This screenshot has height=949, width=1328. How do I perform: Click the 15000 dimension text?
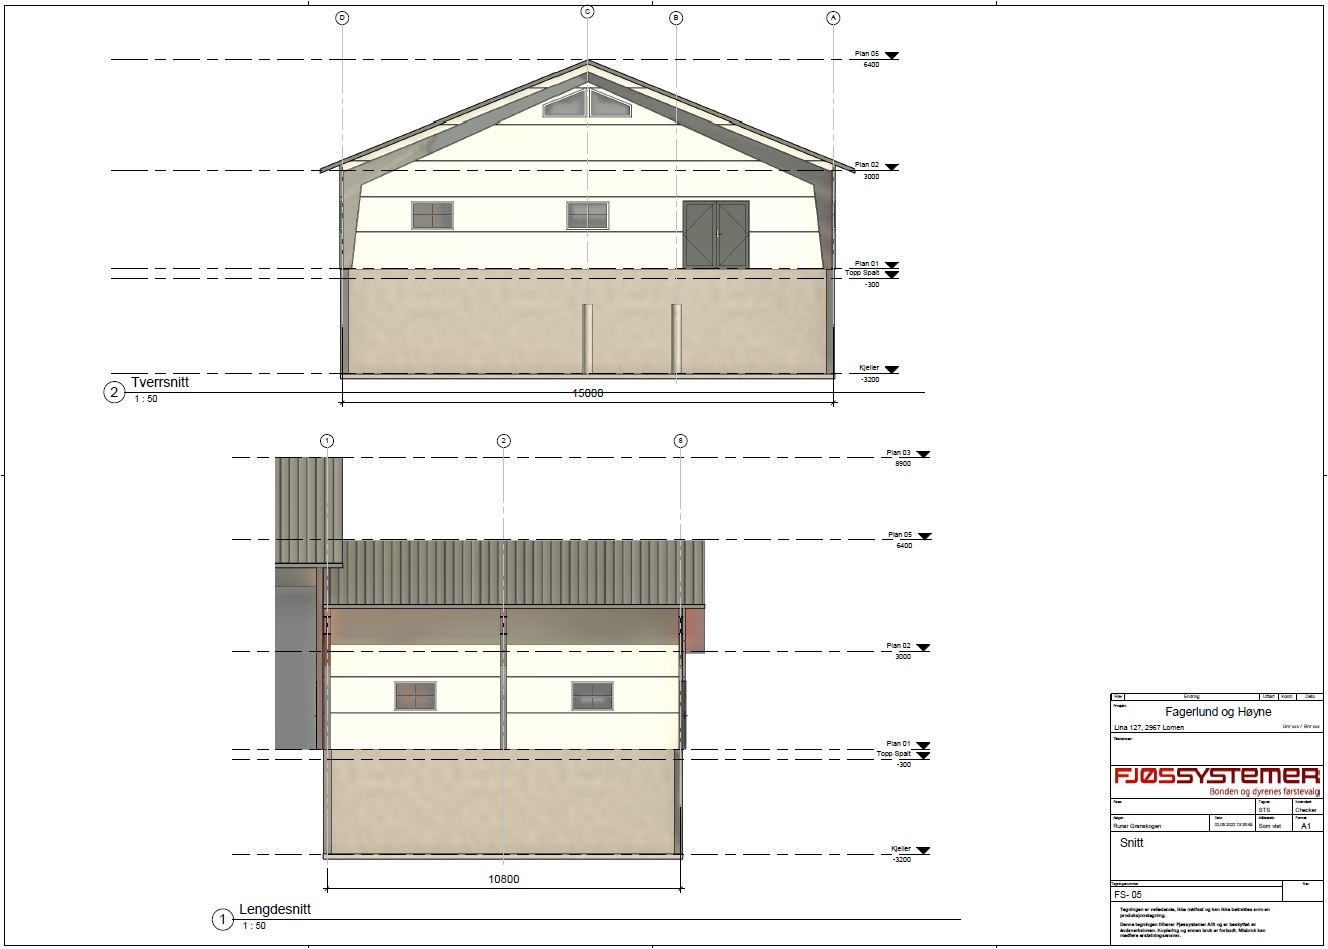[587, 393]
